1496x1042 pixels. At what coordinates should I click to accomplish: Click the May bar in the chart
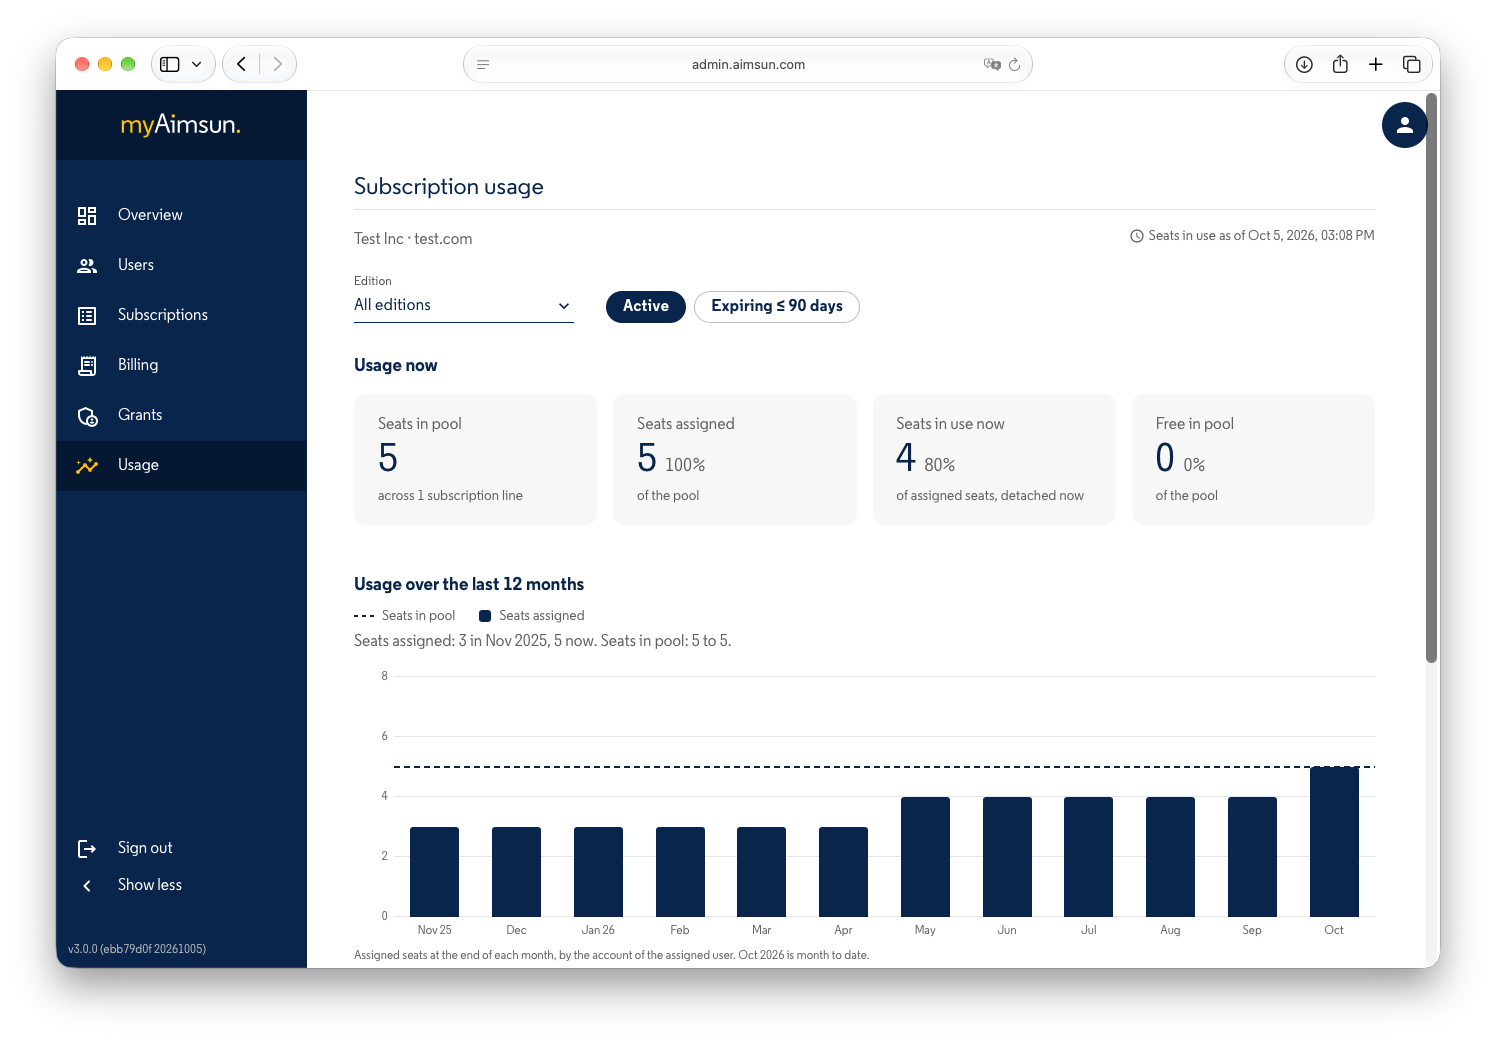coord(925,857)
